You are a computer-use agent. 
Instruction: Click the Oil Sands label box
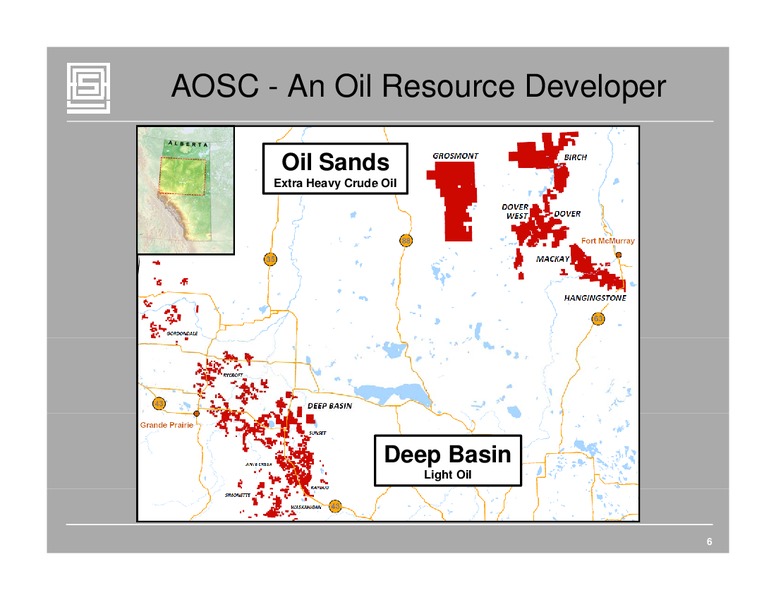(x=335, y=169)
